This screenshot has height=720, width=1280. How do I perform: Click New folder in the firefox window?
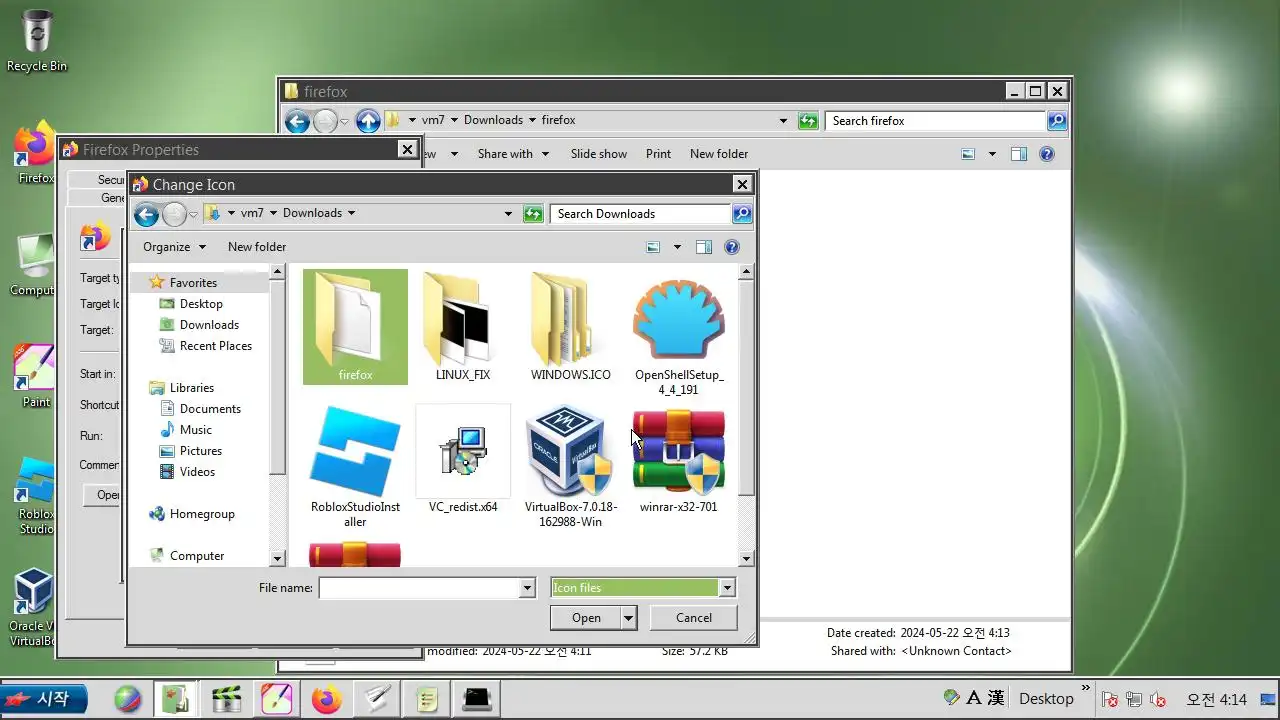[x=719, y=154]
